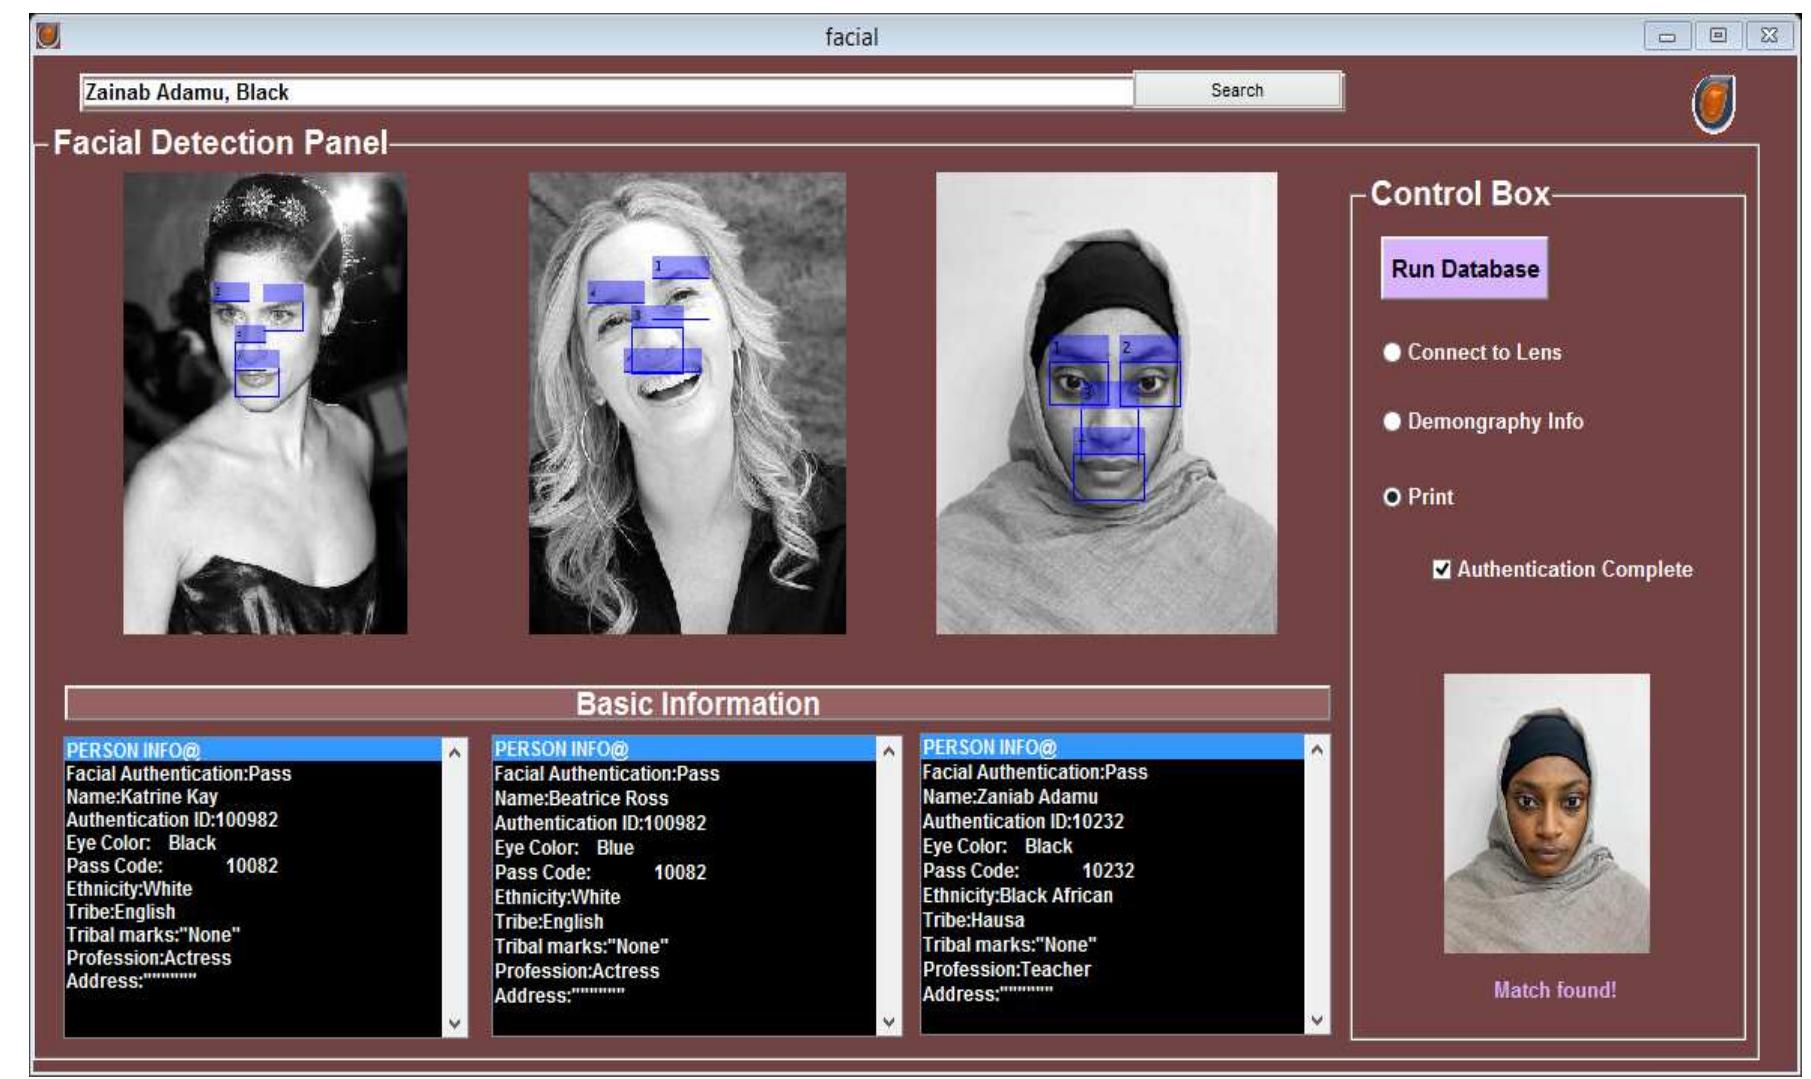The image size is (1811, 1079).
Task: Click the app icon in title bar
Action: (47, 36)
